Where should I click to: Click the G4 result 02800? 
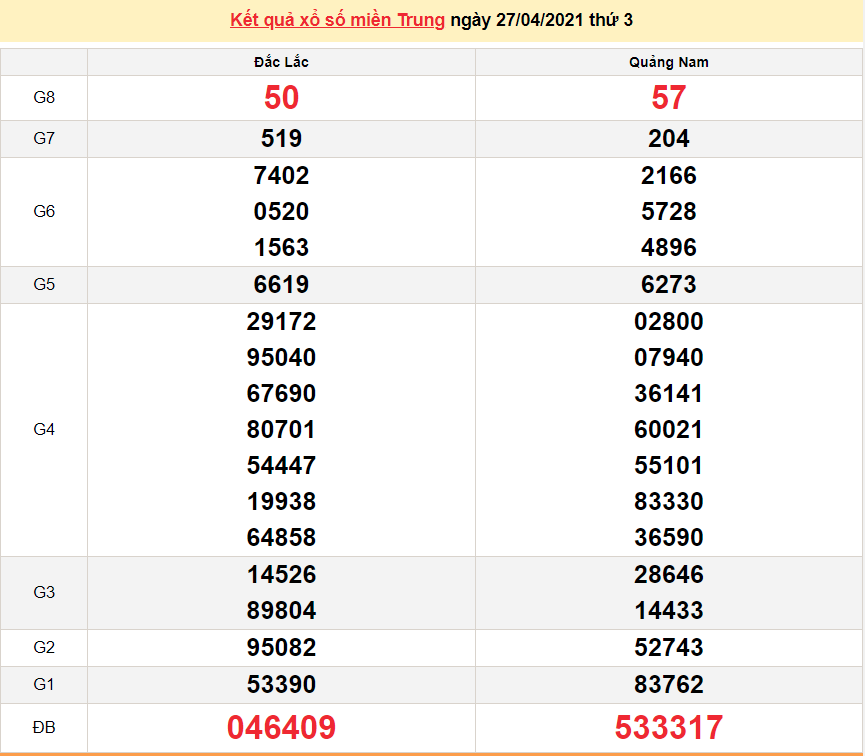(669, 322)
